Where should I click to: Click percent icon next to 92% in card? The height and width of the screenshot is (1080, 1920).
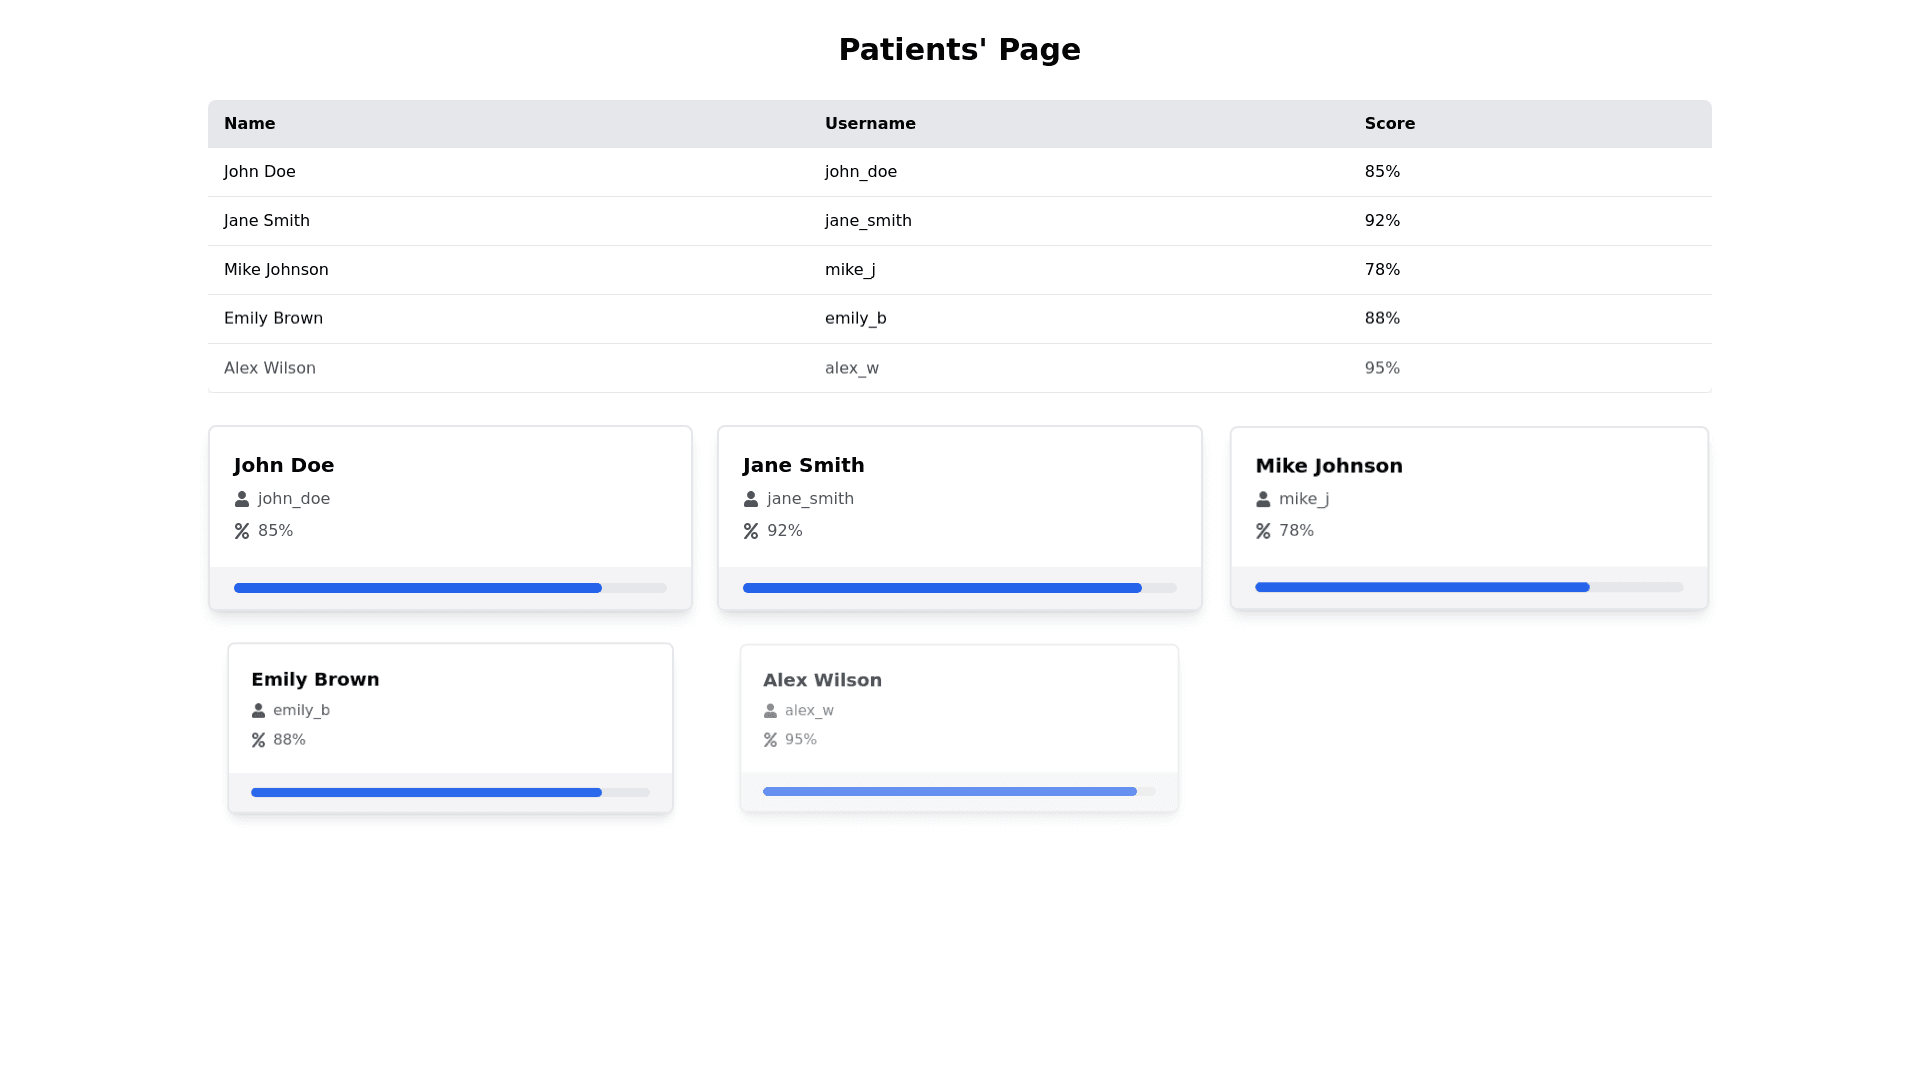point(751,531)
